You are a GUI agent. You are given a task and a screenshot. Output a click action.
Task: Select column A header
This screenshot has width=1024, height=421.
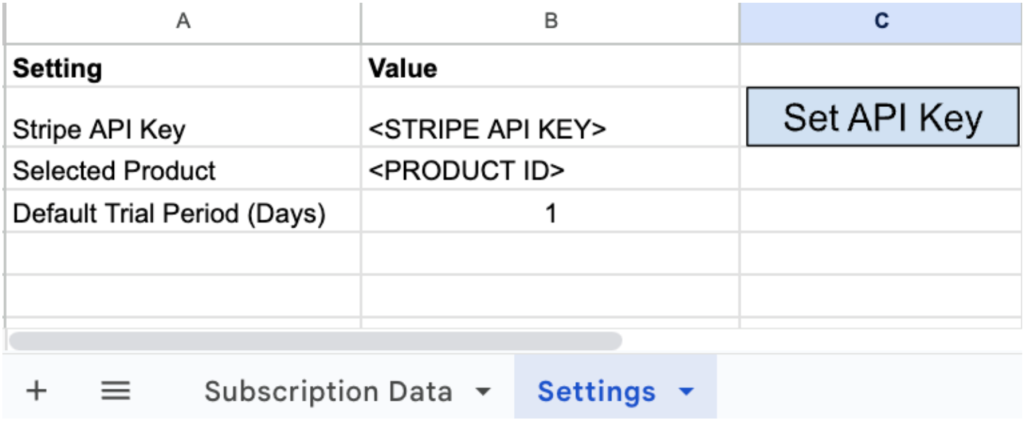[x=184, y=22]
